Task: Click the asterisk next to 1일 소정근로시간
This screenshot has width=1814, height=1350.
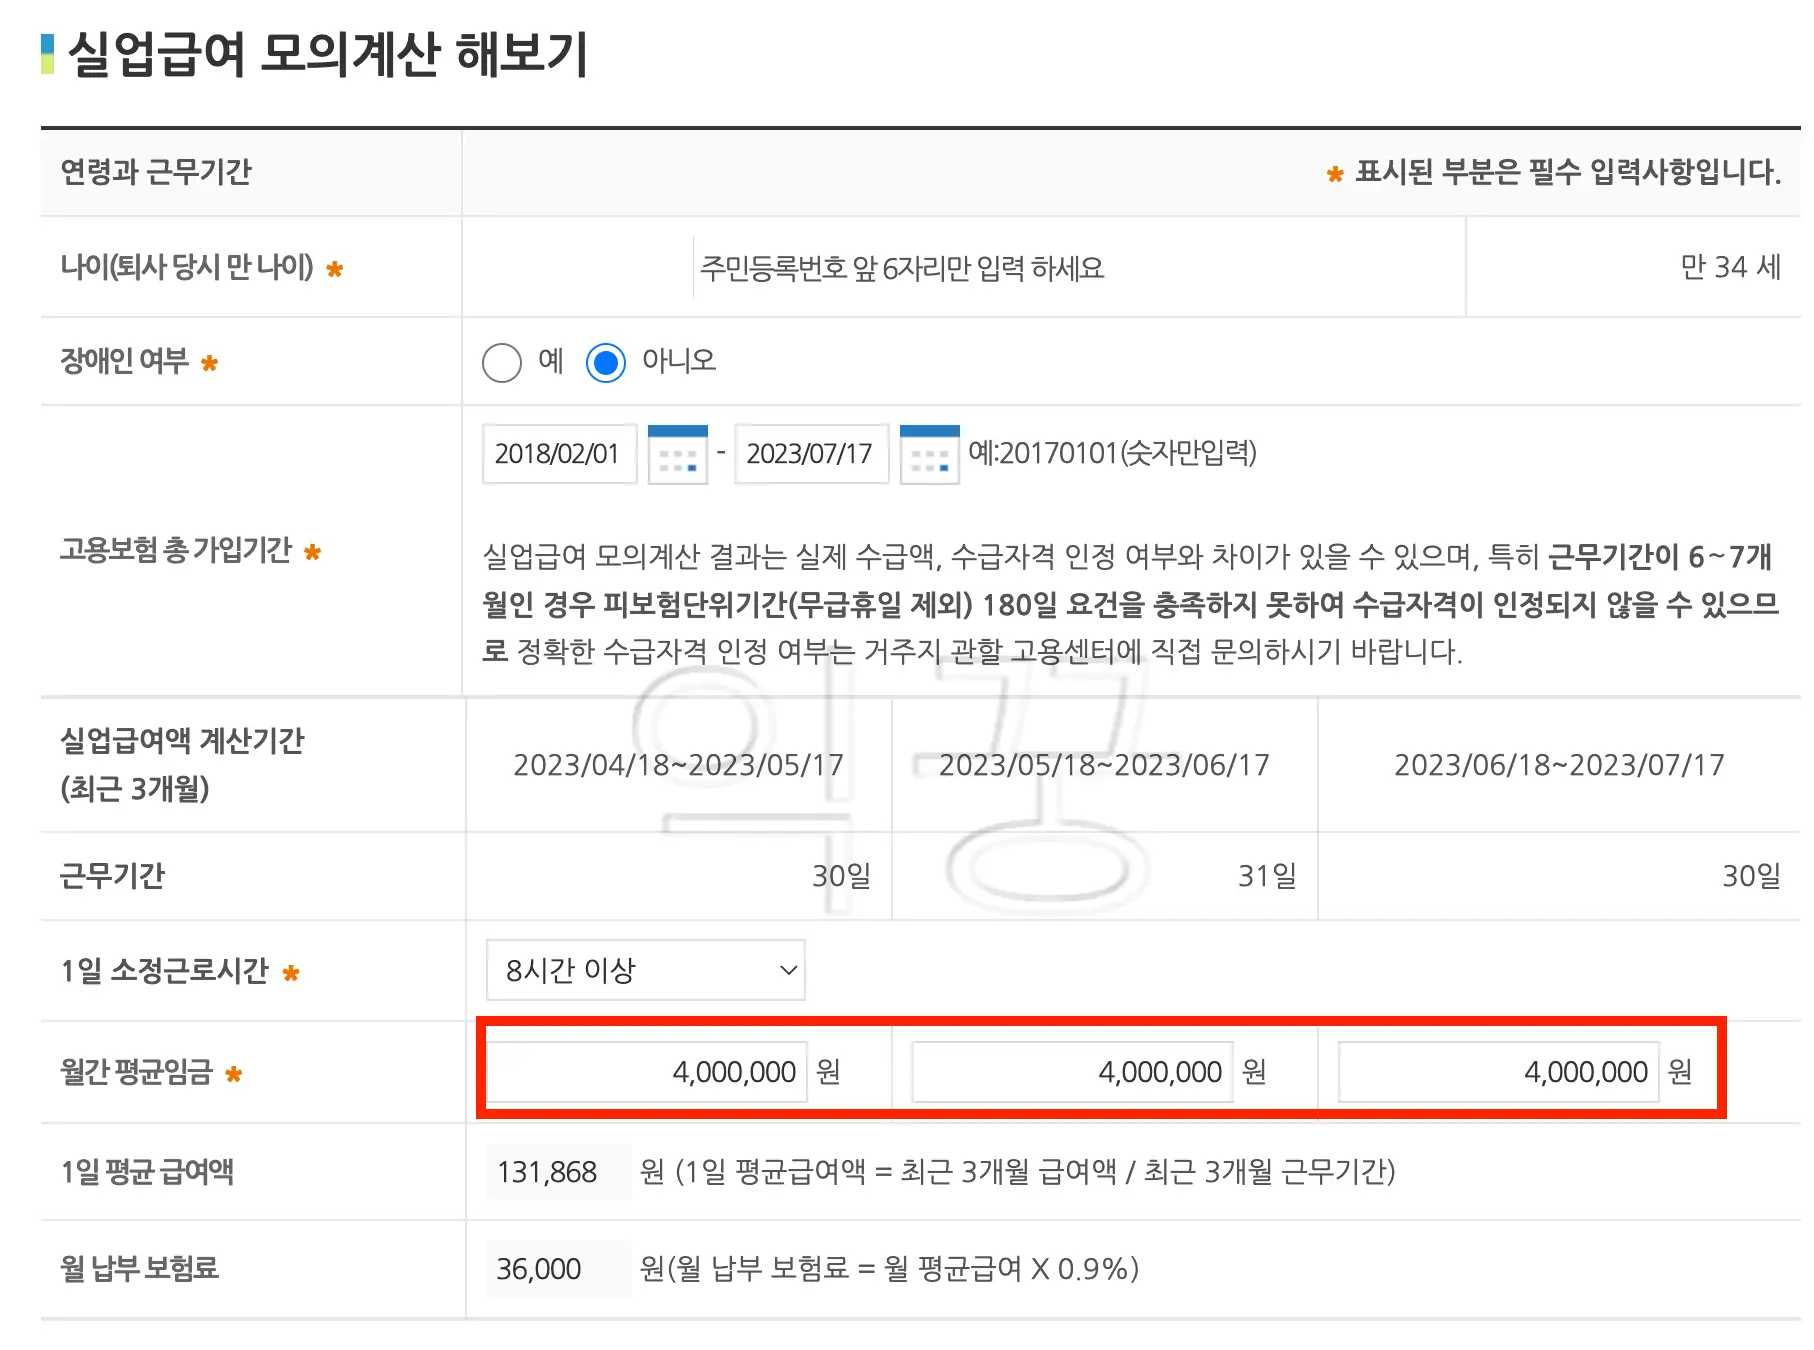Action: (x=289, y=971)
